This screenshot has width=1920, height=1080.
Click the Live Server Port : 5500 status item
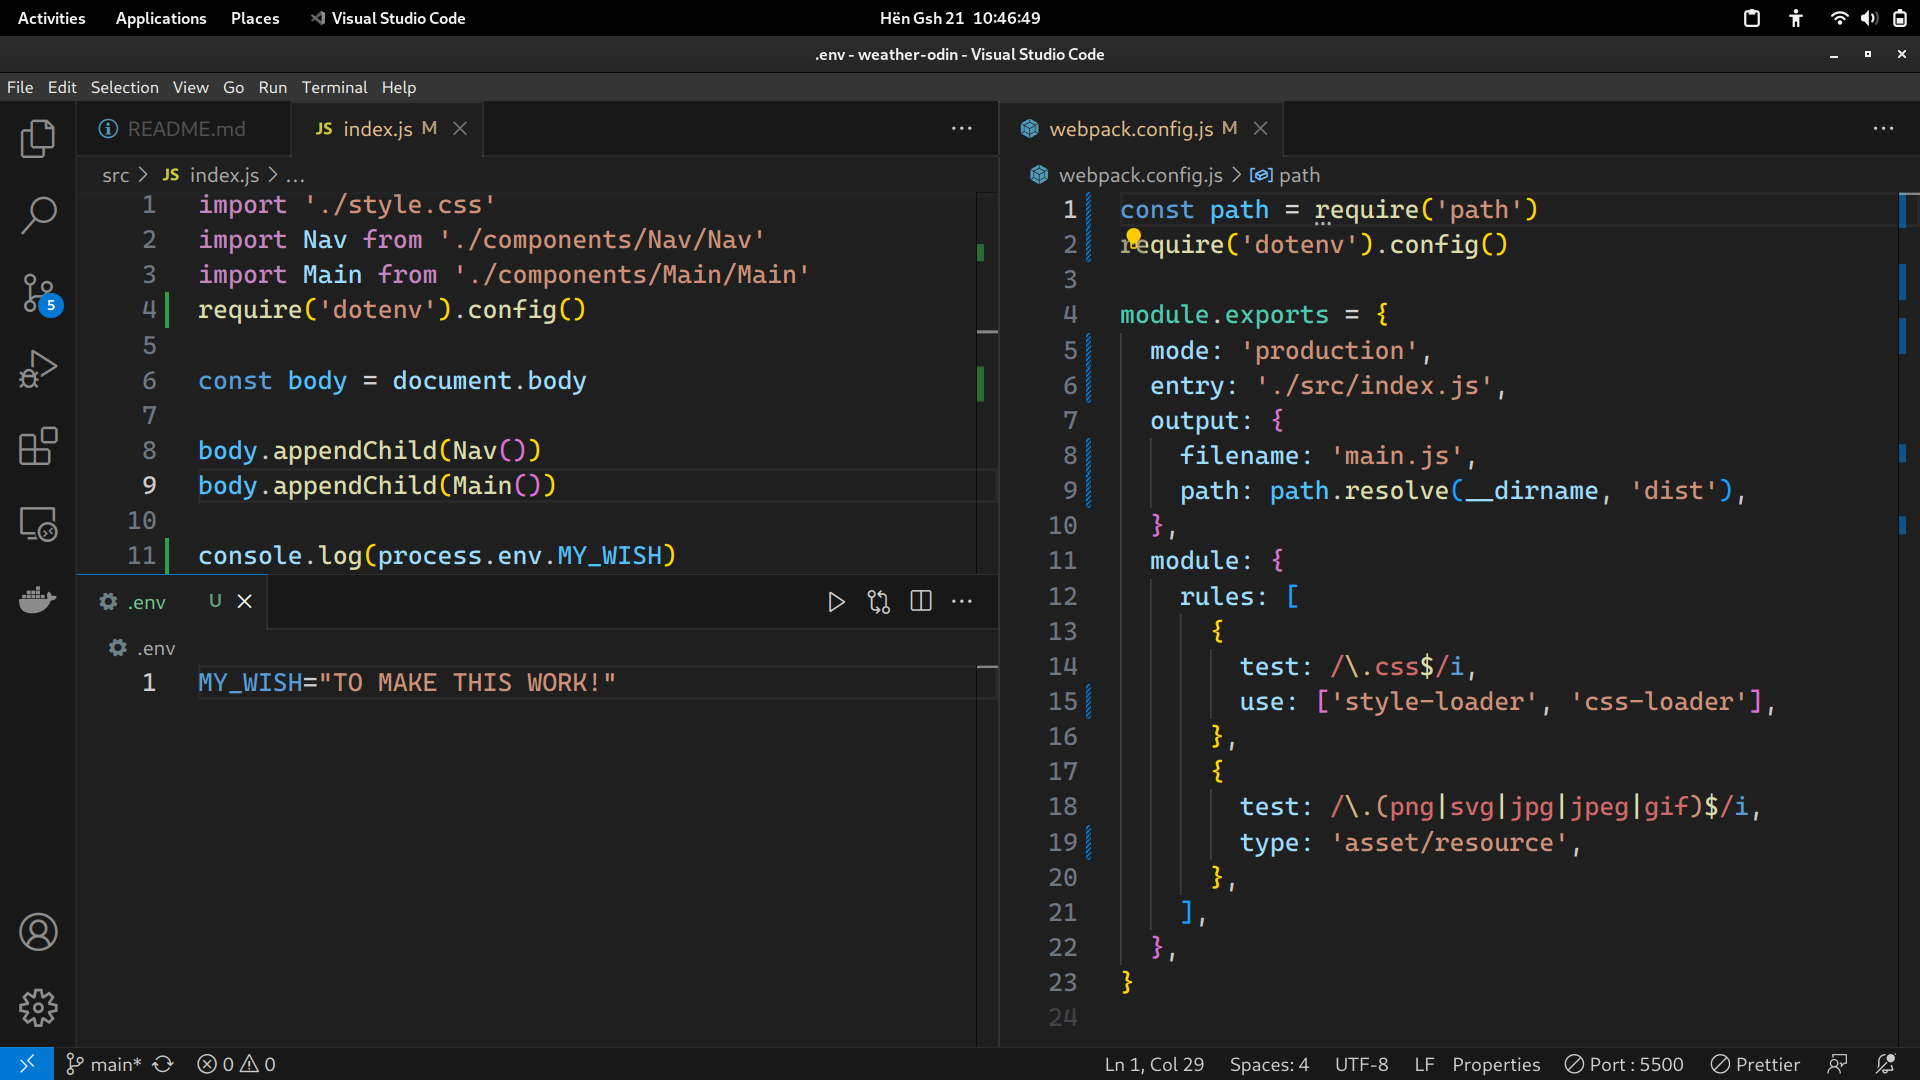point(1624,1064)
